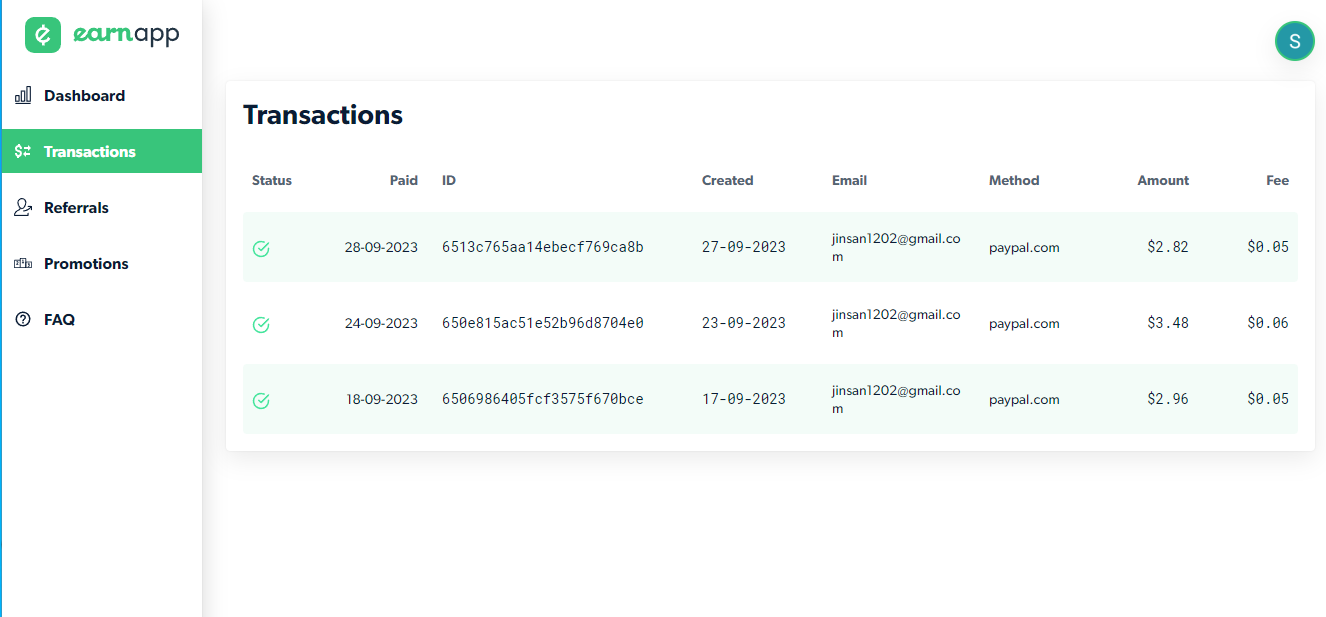Click the Transactions dollar-arrows icon
The image size is (1326, 617).
[23, 152]
